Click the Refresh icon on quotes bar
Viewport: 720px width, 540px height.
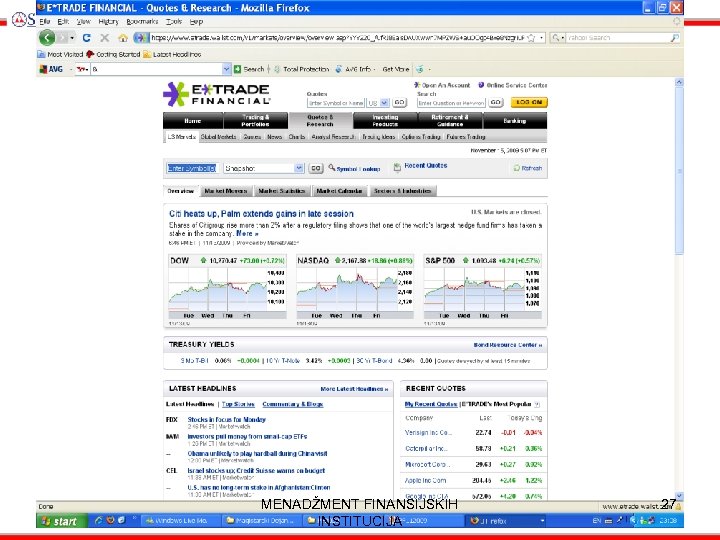pos(517,168)
